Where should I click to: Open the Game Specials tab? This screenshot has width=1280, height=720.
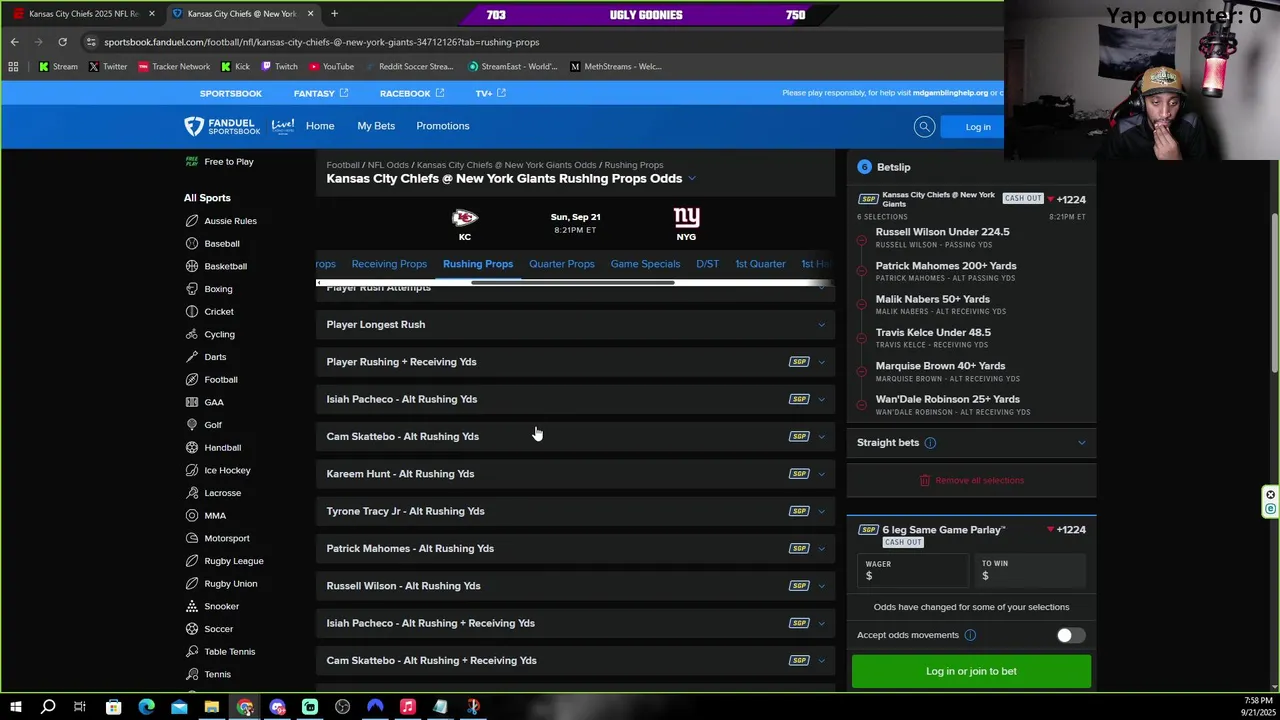pyautogui.click(x=645, y=264)
